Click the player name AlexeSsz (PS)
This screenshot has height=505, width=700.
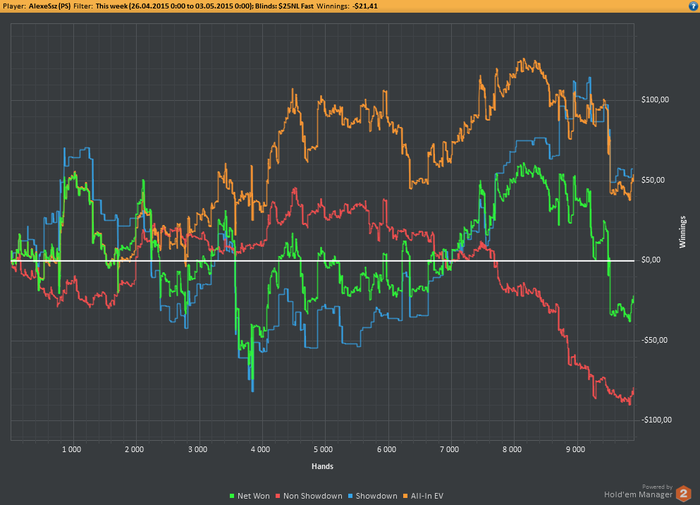(50, 6)
